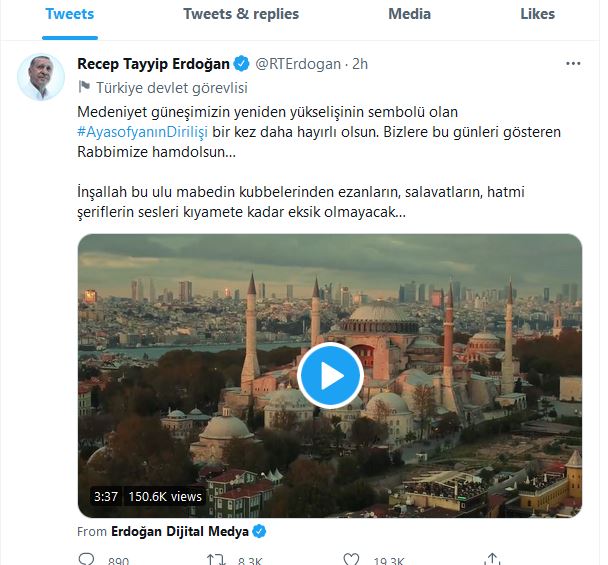Open the tweet's more options menu
Screen dimensions: 608x565
click(573, 64)
